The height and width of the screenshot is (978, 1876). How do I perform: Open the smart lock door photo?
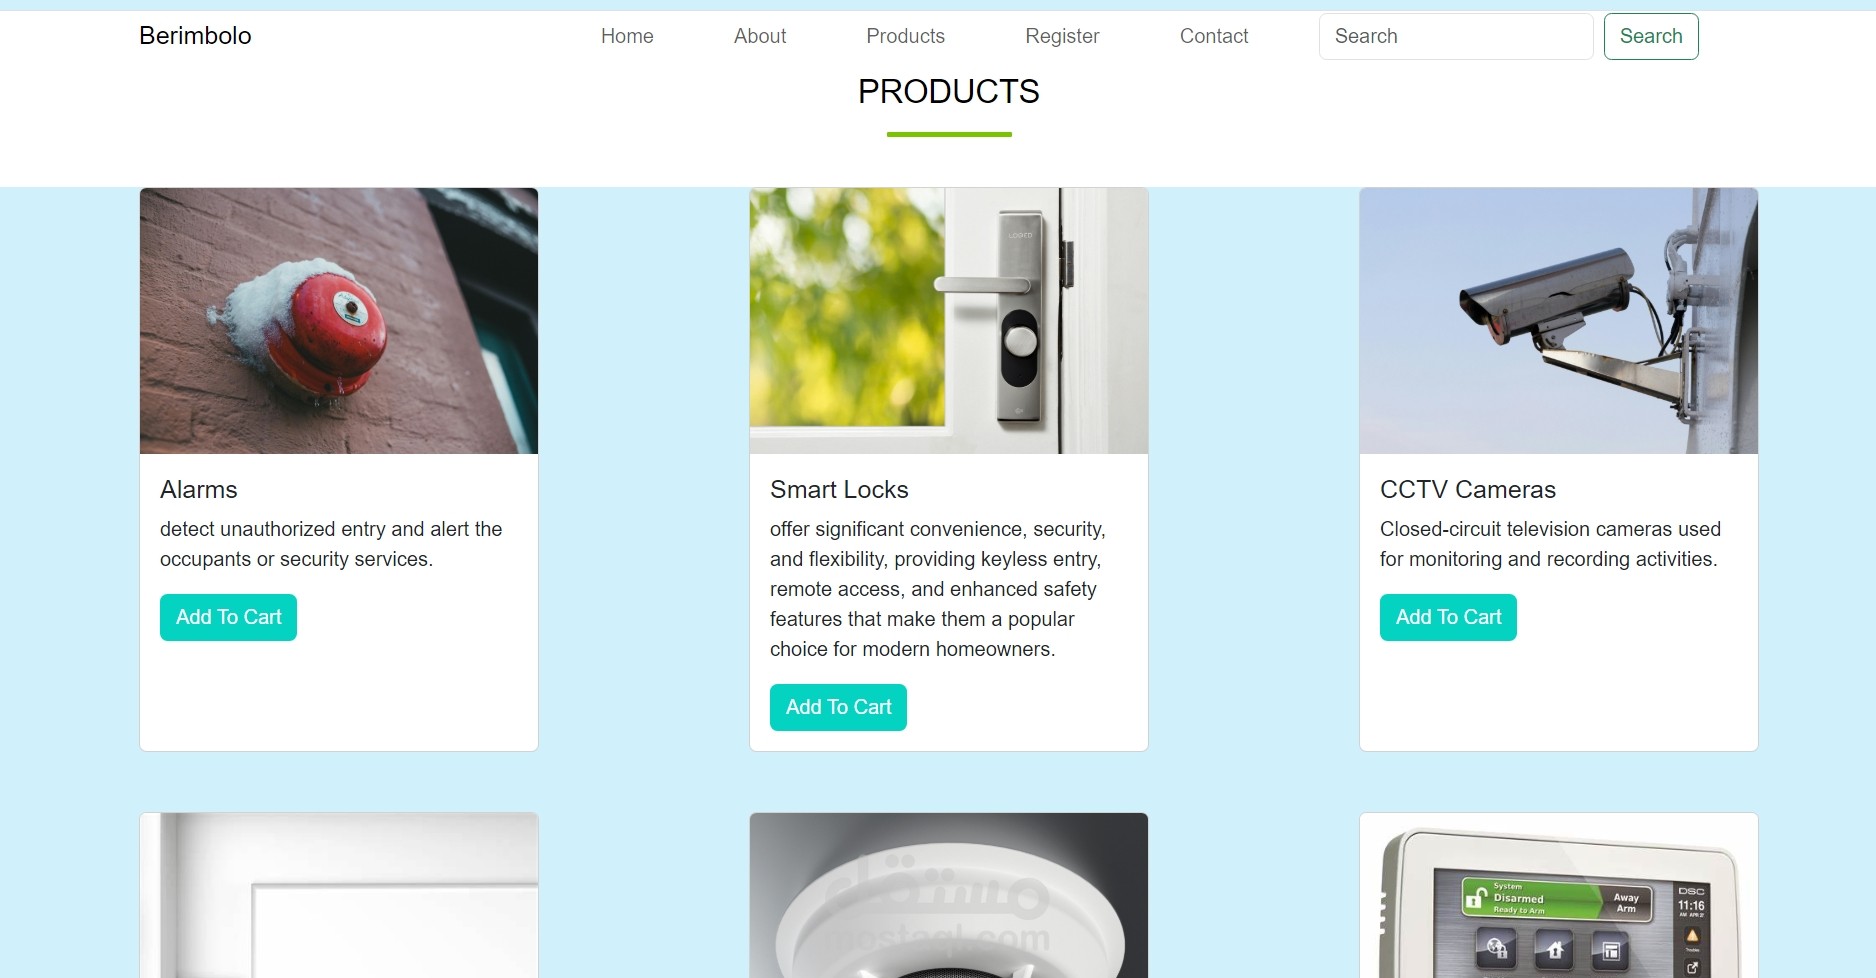click(949, 321)
